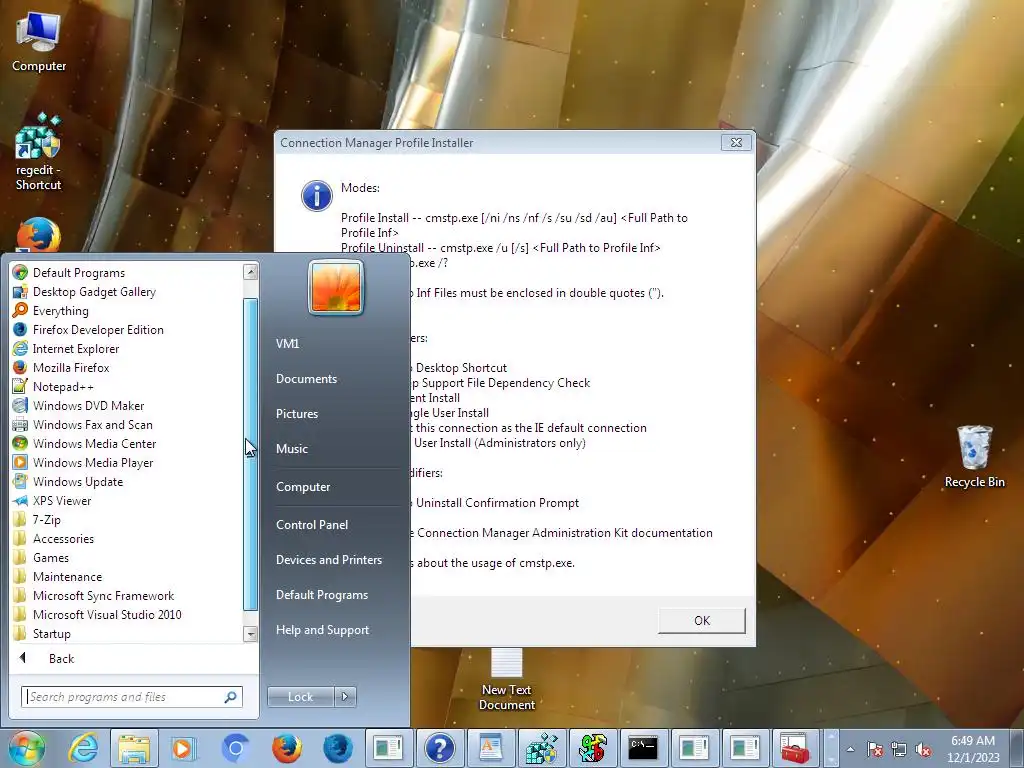Open Devices and Printers
The width and height of the screenshot is (1024, 768).
click(x=328, y=560)
